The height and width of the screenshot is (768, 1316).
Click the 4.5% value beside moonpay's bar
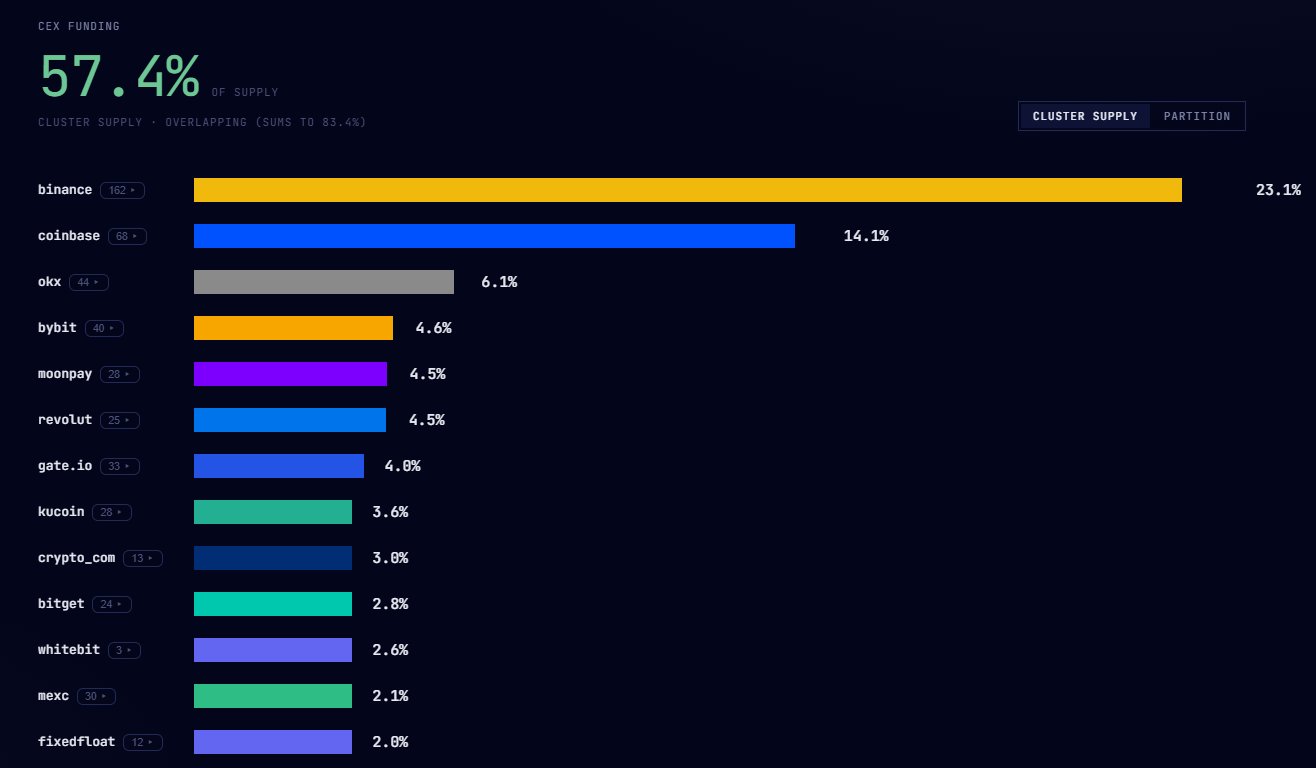(x=427, y=374)
